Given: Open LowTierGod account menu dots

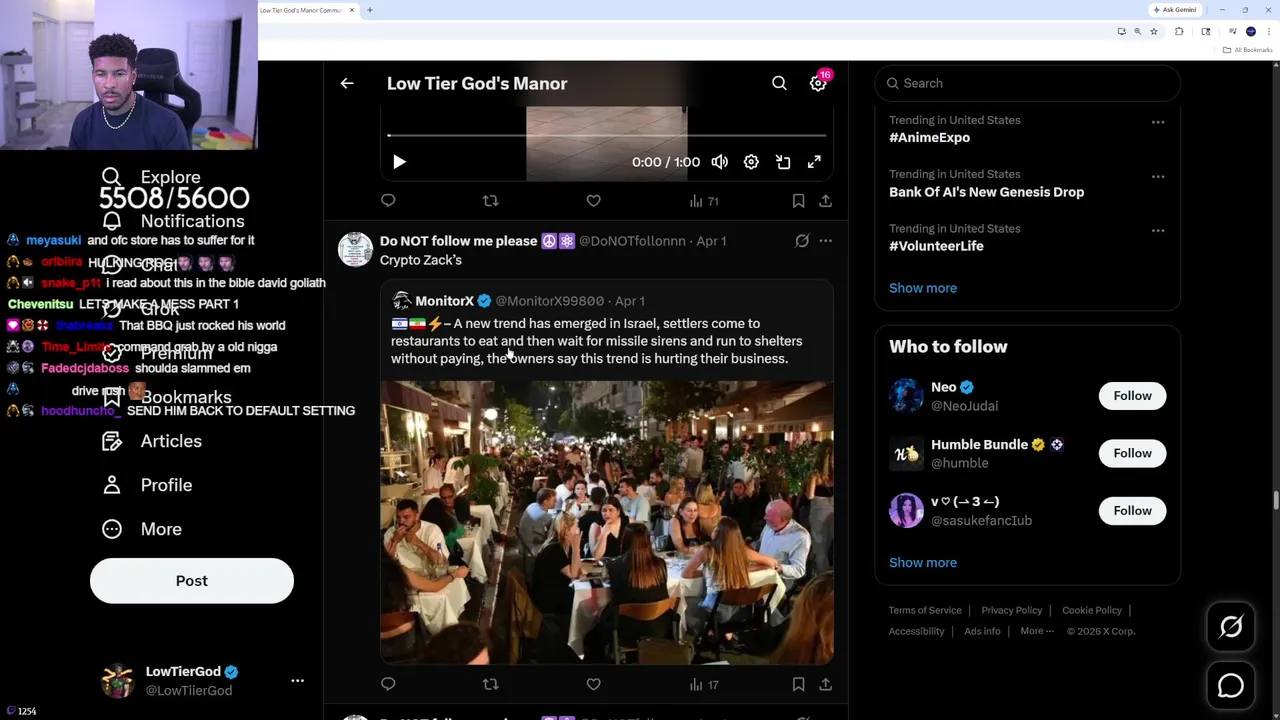Looking at the screenshot, I should 297,680.
